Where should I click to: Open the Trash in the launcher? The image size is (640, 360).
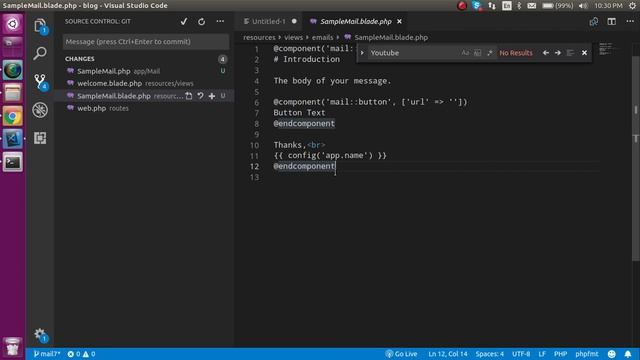[x=13, y=347]
